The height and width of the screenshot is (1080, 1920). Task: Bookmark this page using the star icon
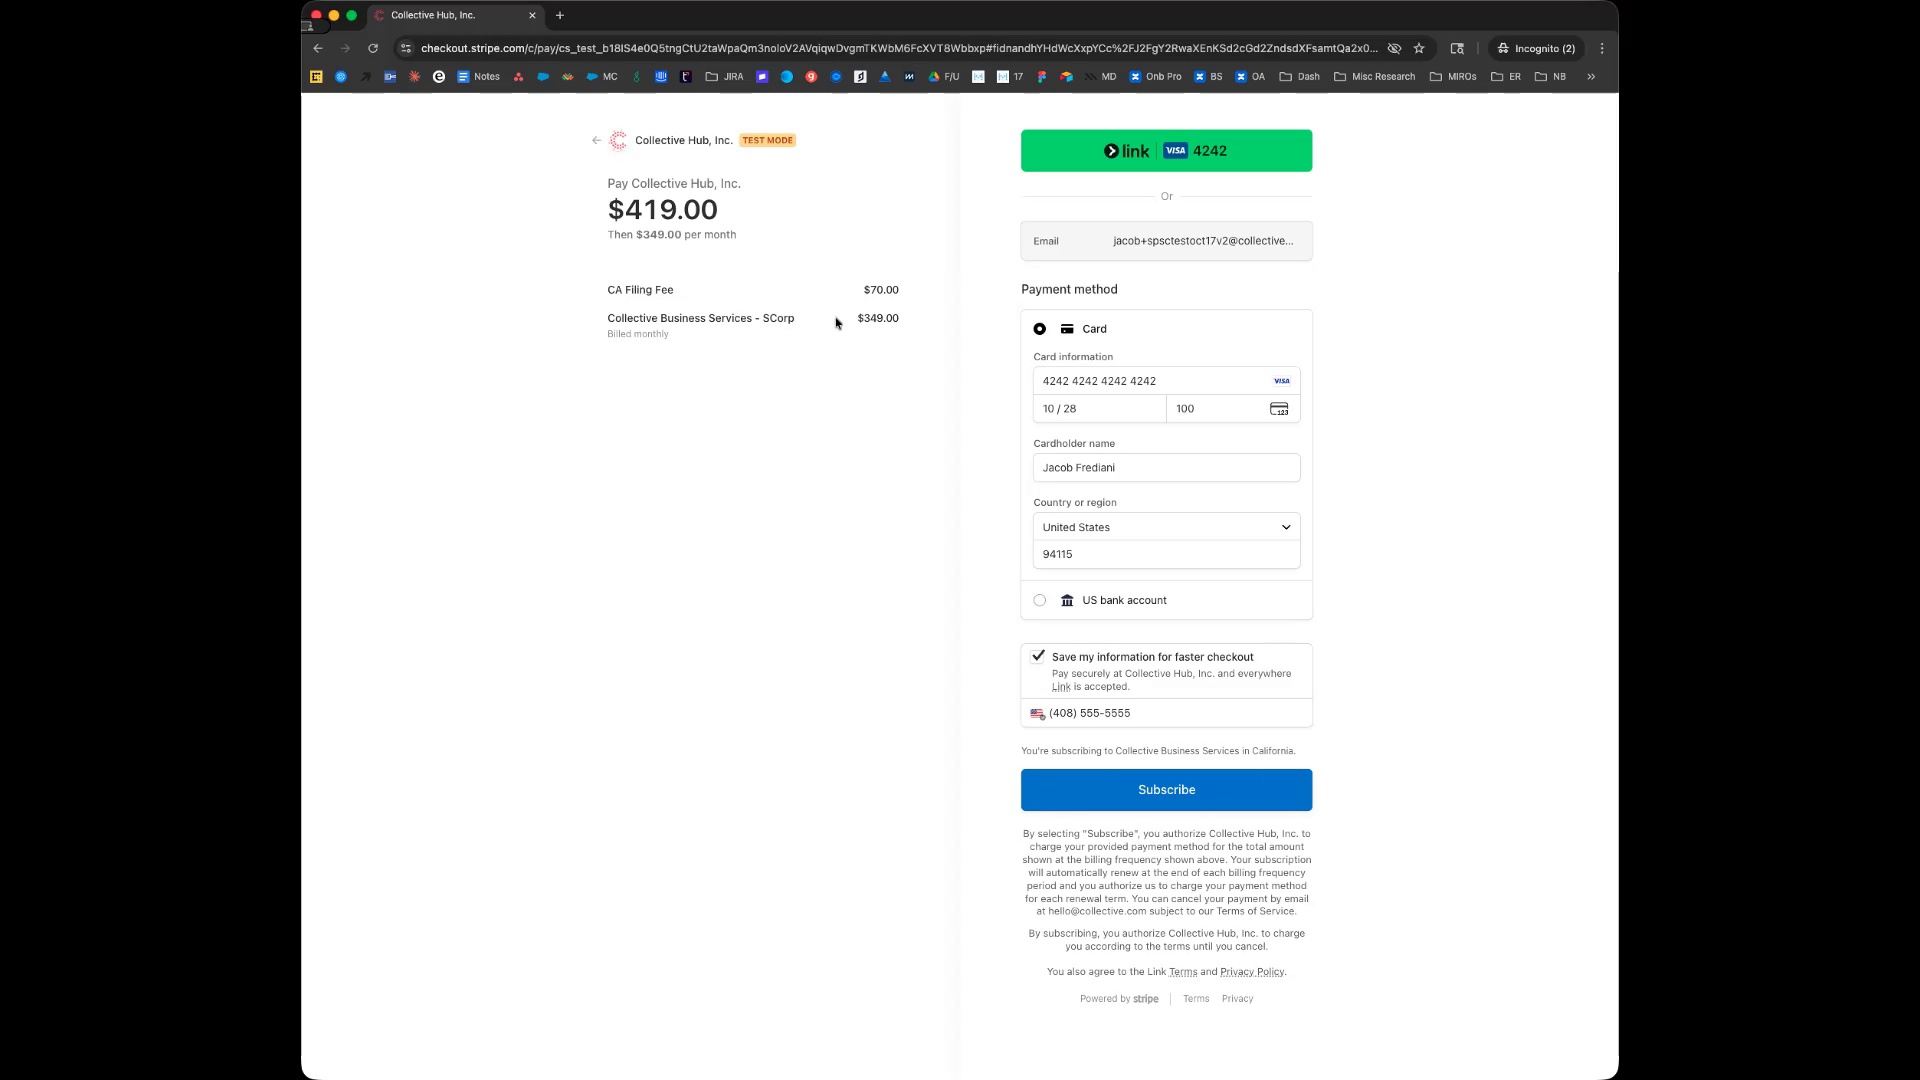pos(1418,48)
